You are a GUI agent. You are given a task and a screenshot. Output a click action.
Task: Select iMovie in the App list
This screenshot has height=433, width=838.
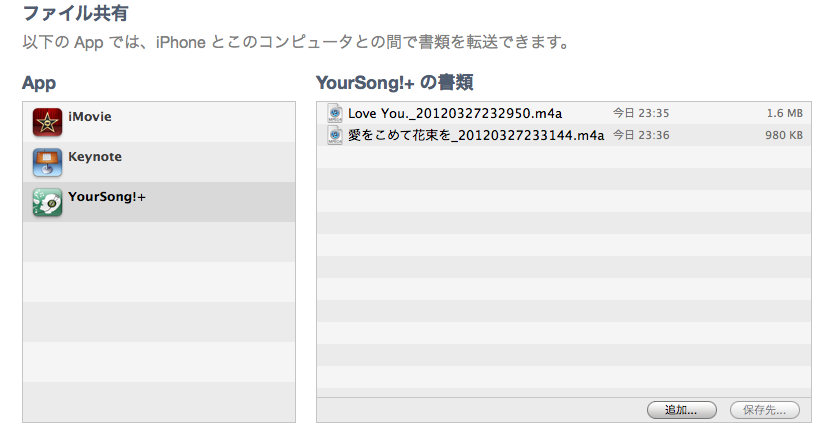[x=159, y=122]
